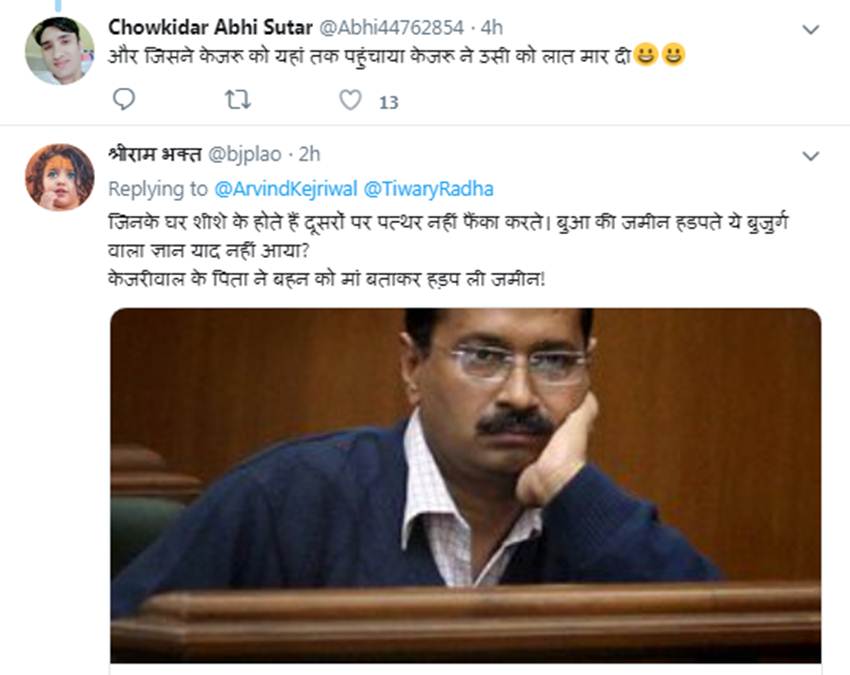Viewport: 850px width, 675px height.
Task: Click the like count showing 13
Action: tap(389, 101)
